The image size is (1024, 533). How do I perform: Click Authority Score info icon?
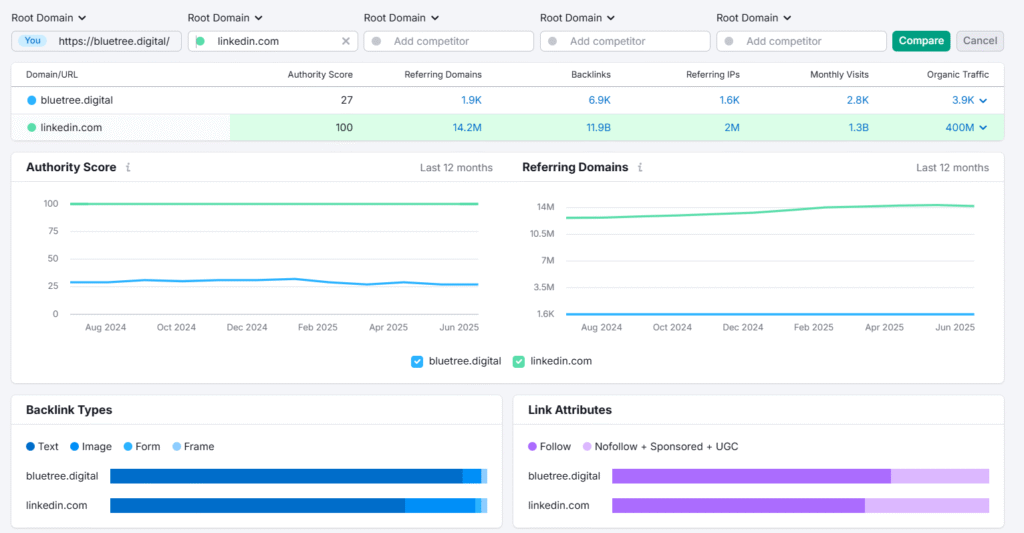pyautogui.click(x=128, y=167)
